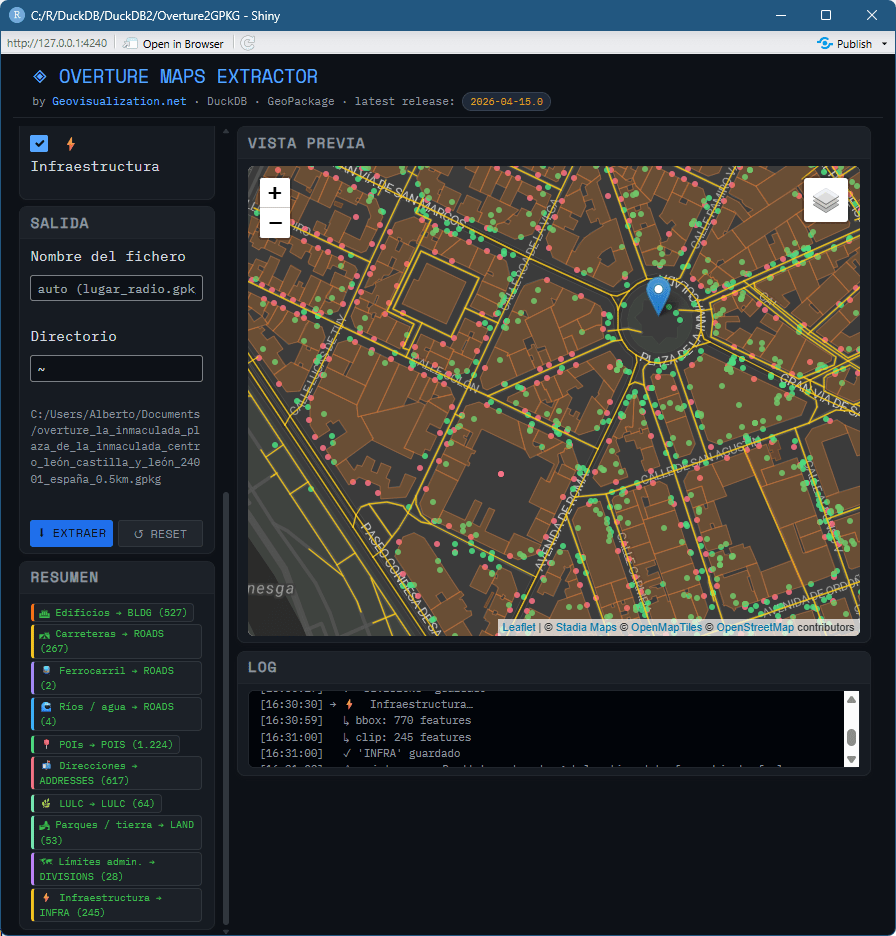
Task: Open the map layers control
Action: 825,201
